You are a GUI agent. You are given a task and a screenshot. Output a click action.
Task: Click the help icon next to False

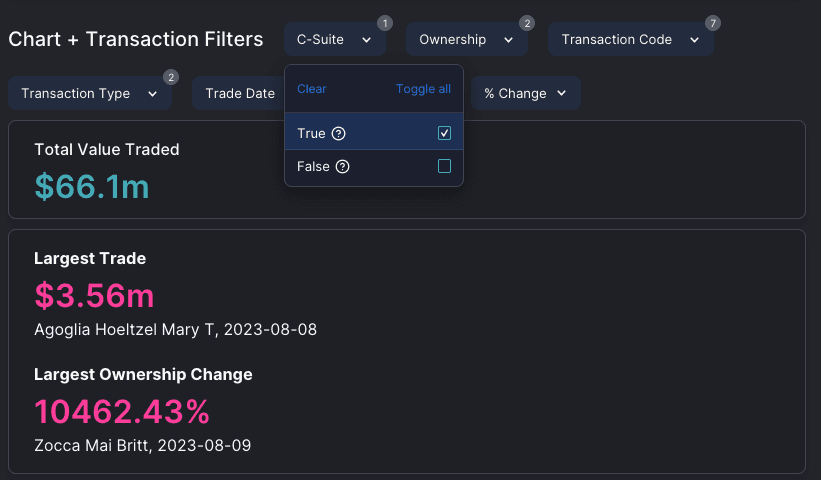(x=342, y=166)
